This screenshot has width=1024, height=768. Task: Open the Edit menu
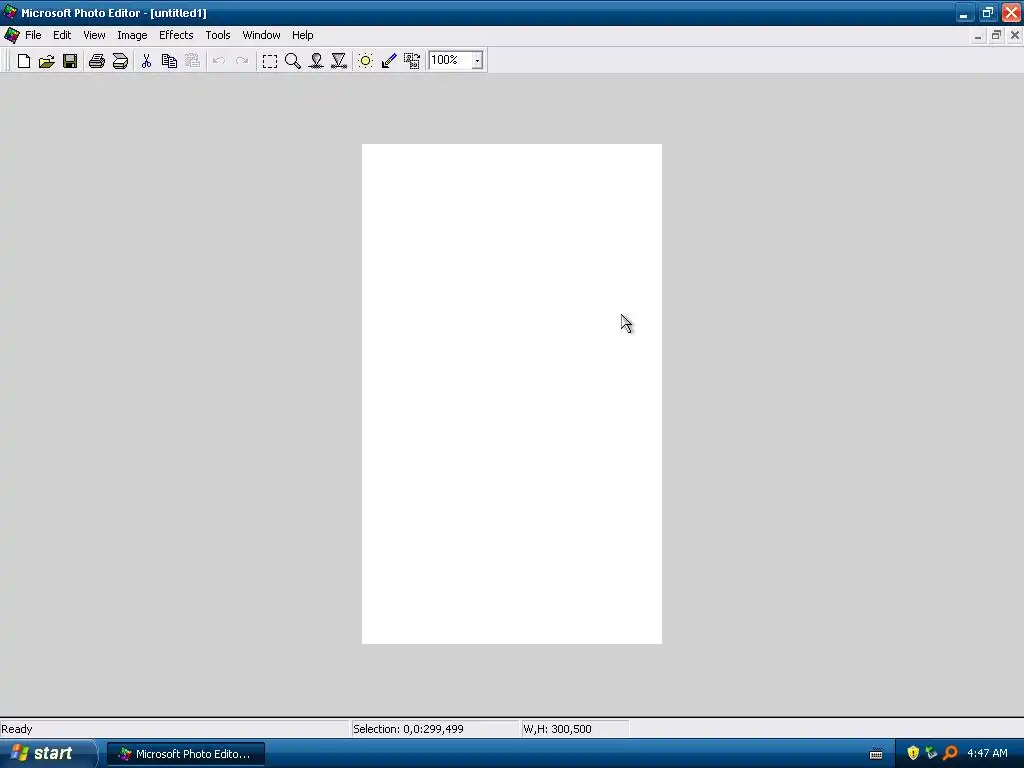click(62, 35)
